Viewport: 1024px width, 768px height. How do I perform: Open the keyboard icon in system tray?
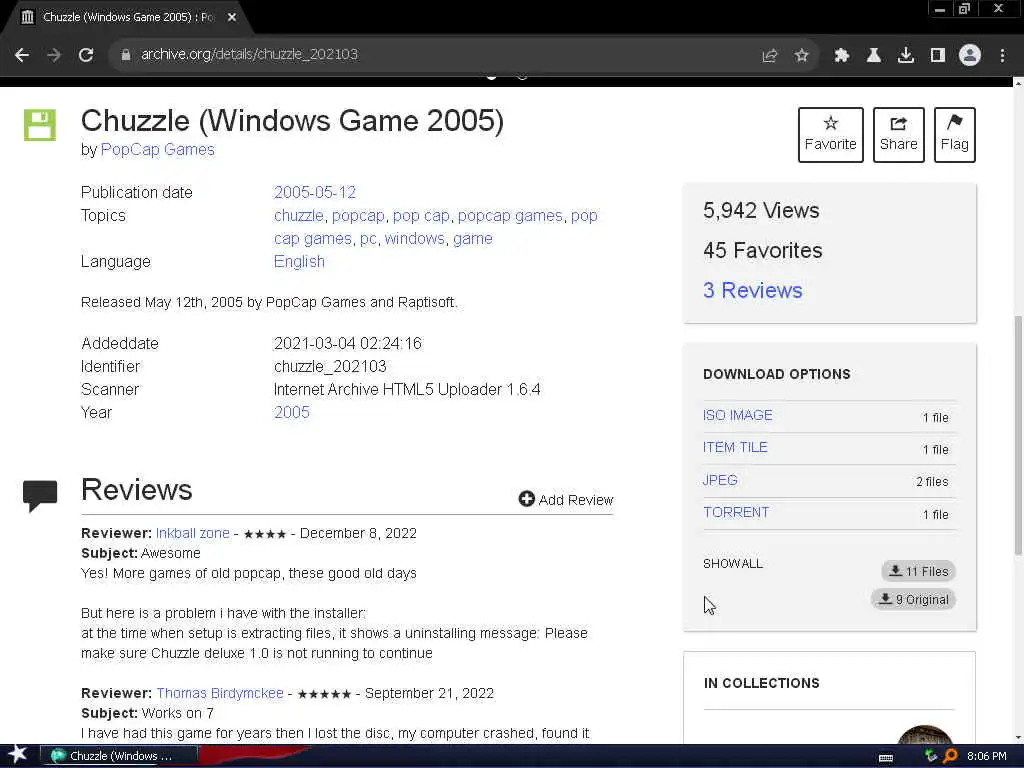(x=886, y=758)
